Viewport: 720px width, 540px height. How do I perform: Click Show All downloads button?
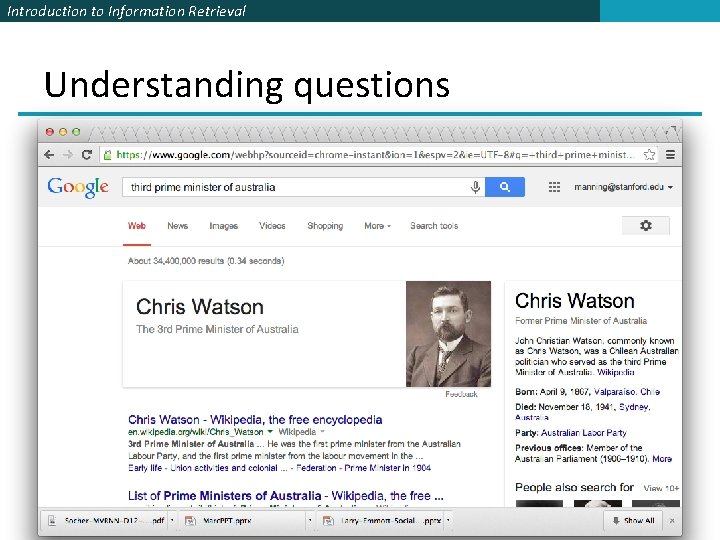tap(633, 520)
